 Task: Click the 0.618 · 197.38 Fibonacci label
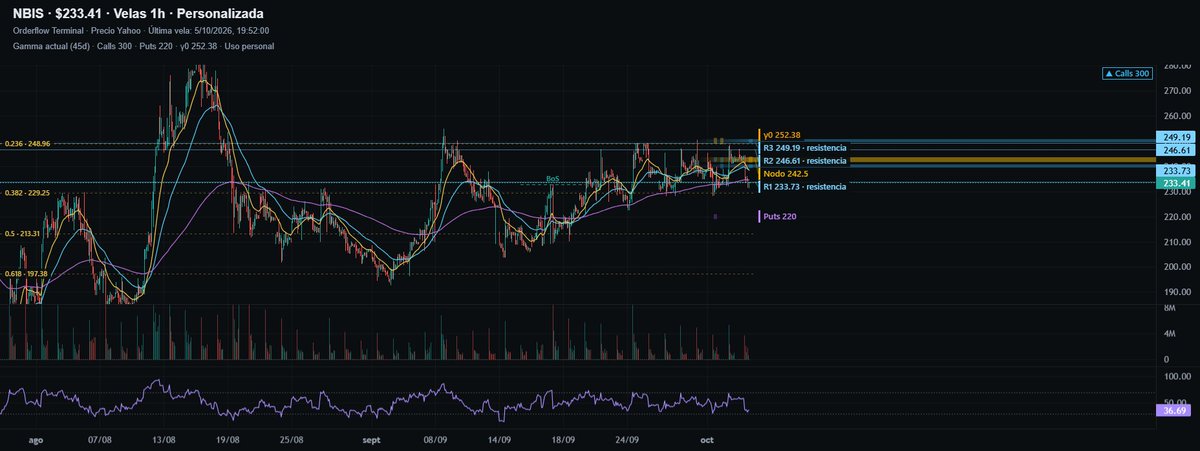point(27,273)
